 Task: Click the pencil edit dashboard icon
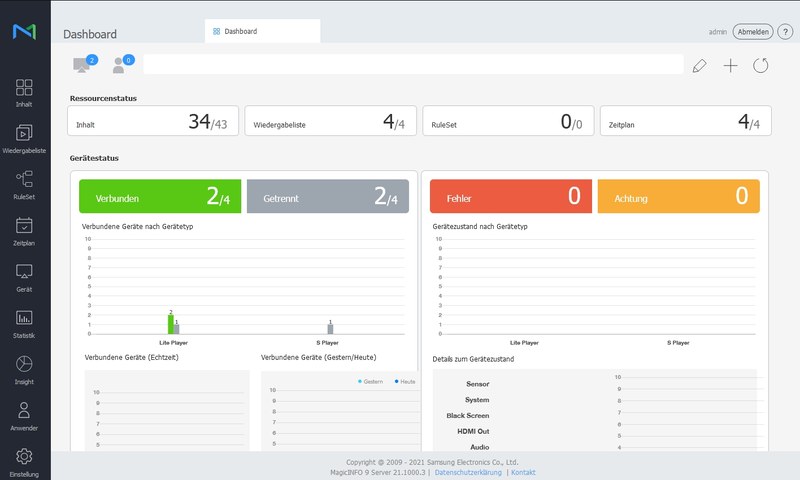[x=699, y=65]
